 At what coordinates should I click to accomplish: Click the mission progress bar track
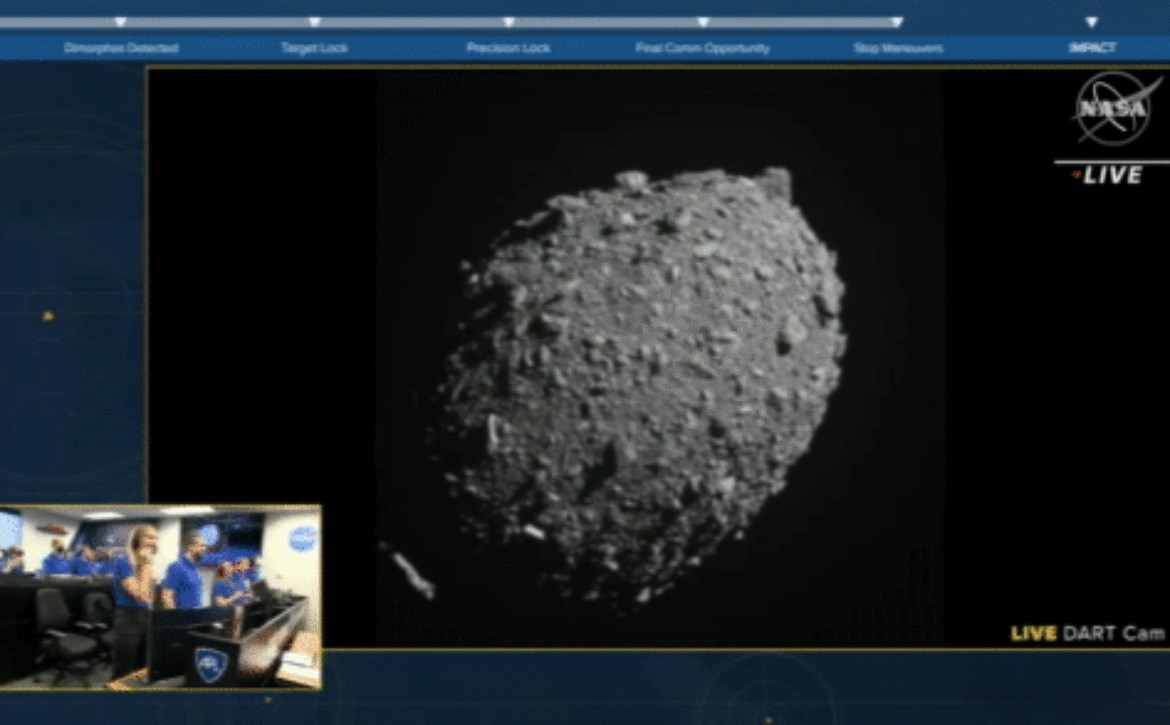[x=451, y=22]
